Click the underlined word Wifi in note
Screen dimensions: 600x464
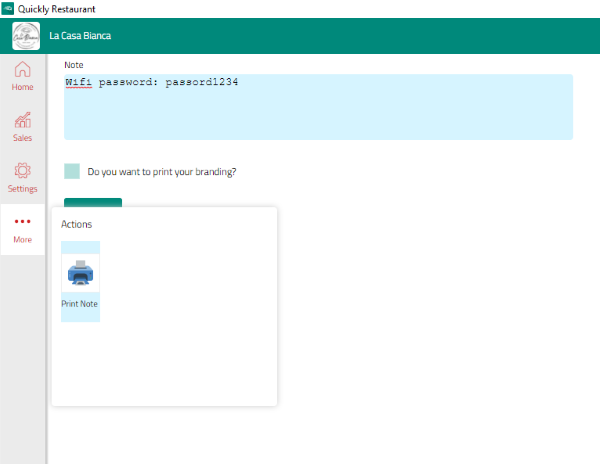[x=78, y=82]
